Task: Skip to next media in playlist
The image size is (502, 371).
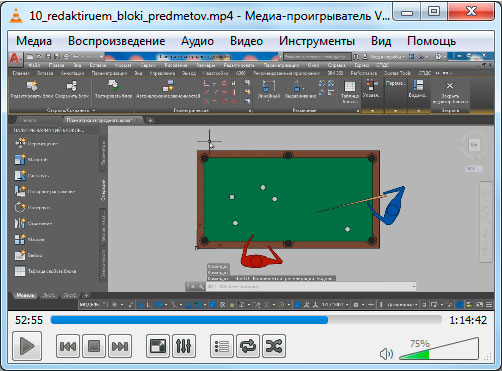Action: click(120, 346)
